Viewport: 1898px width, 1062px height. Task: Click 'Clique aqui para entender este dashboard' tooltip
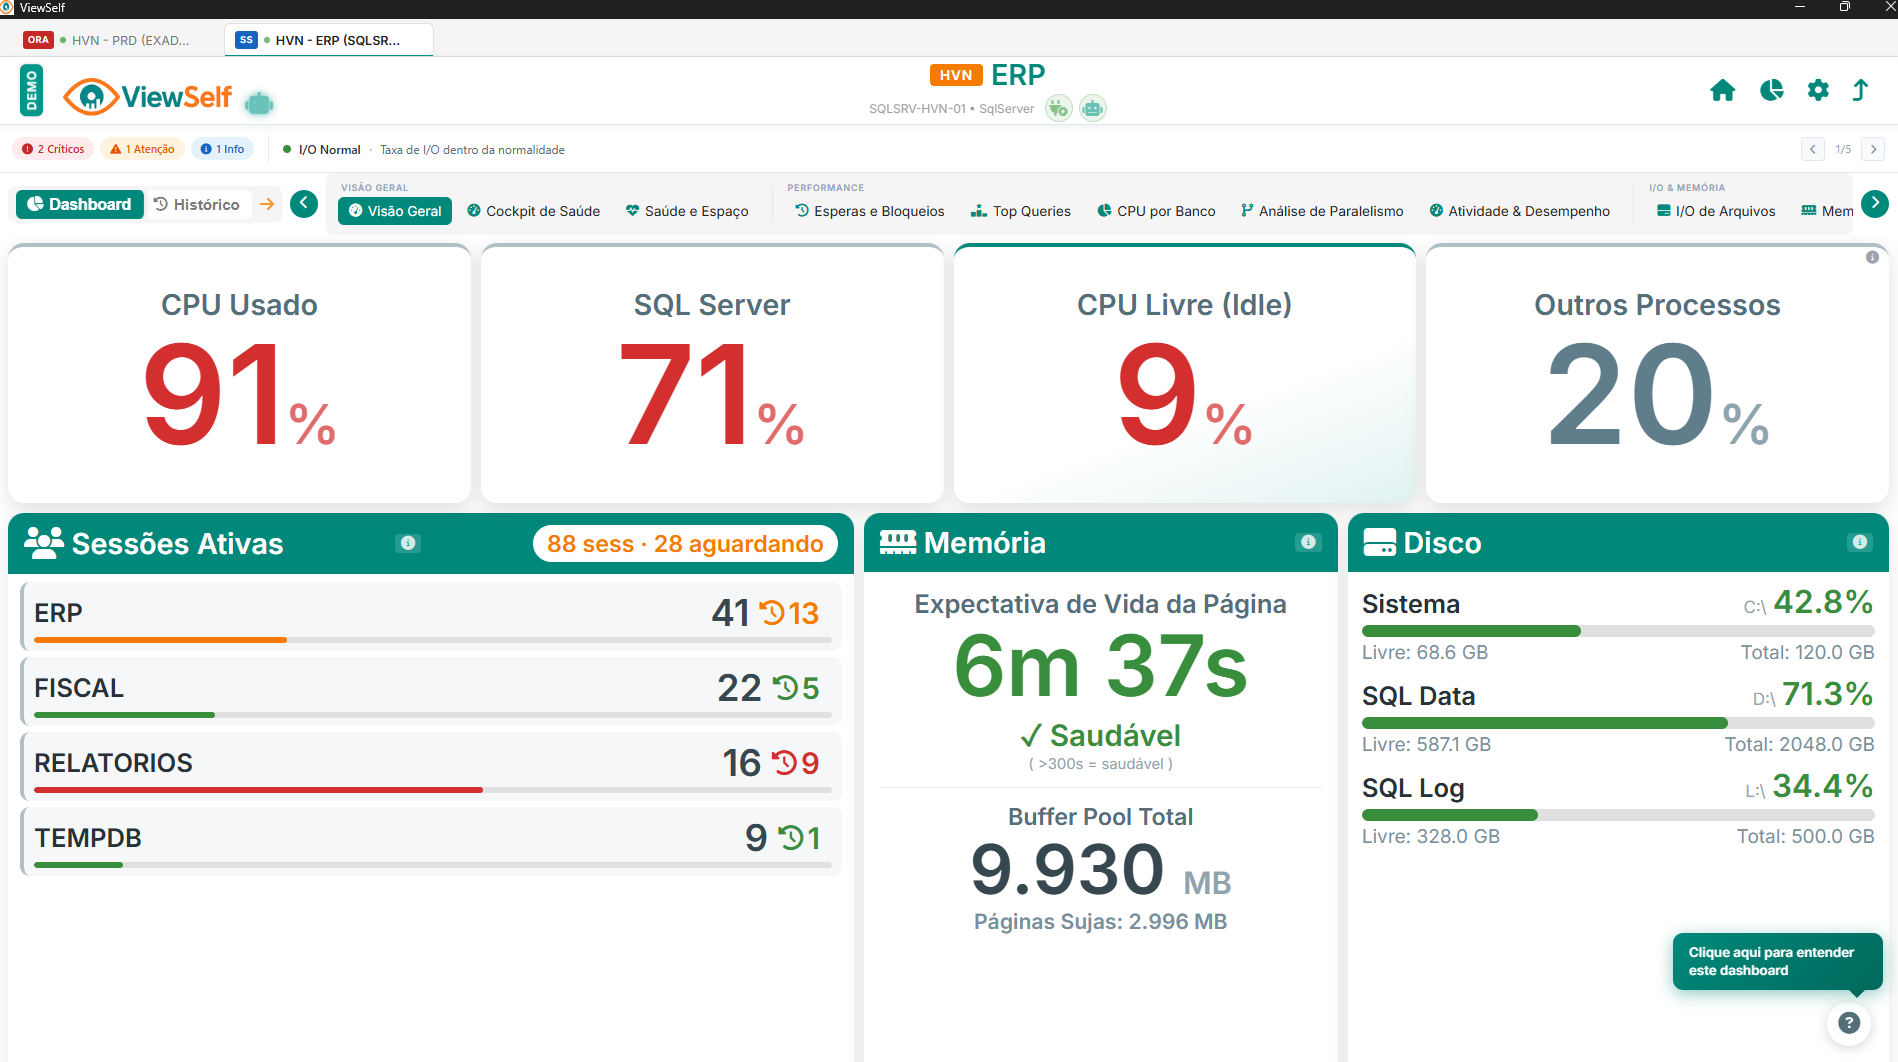click(x=1777, y=961)
